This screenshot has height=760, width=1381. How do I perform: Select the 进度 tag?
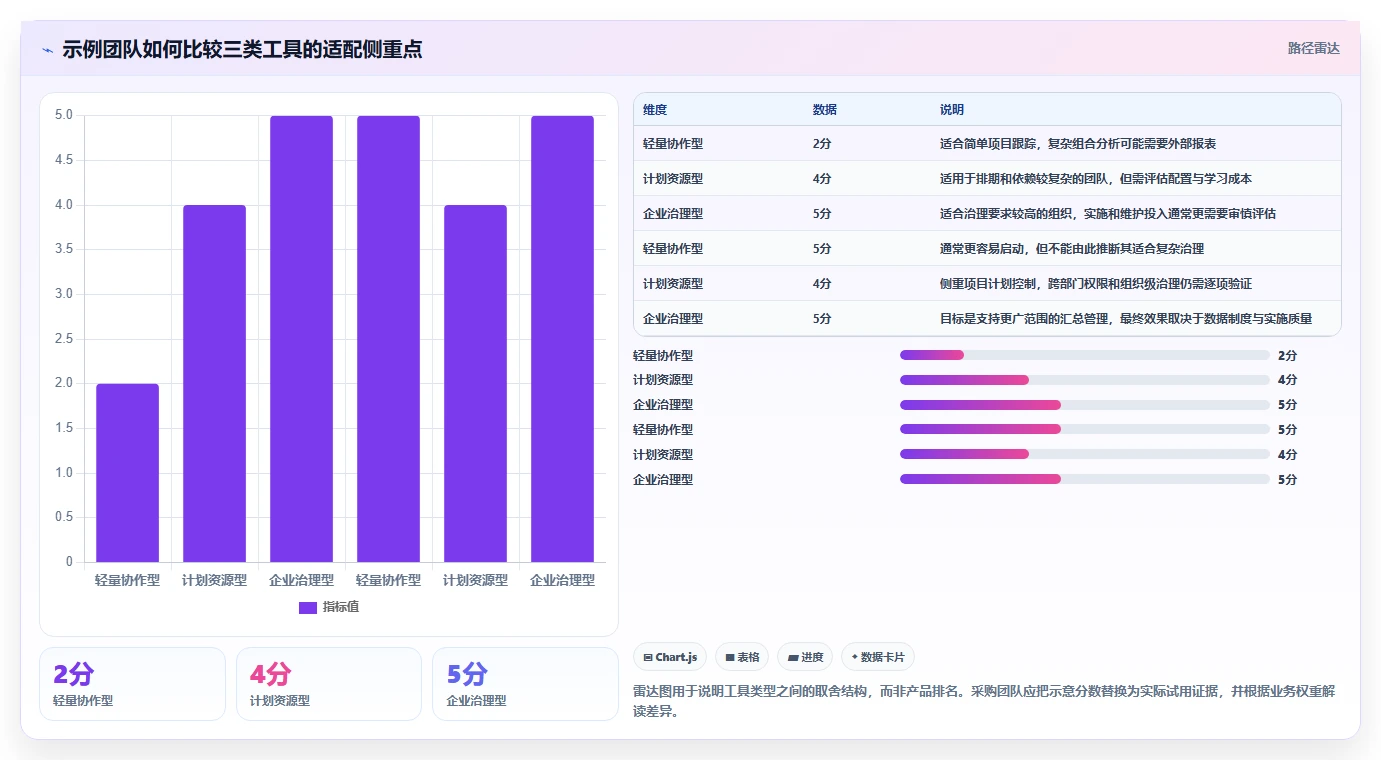point(805,657)
